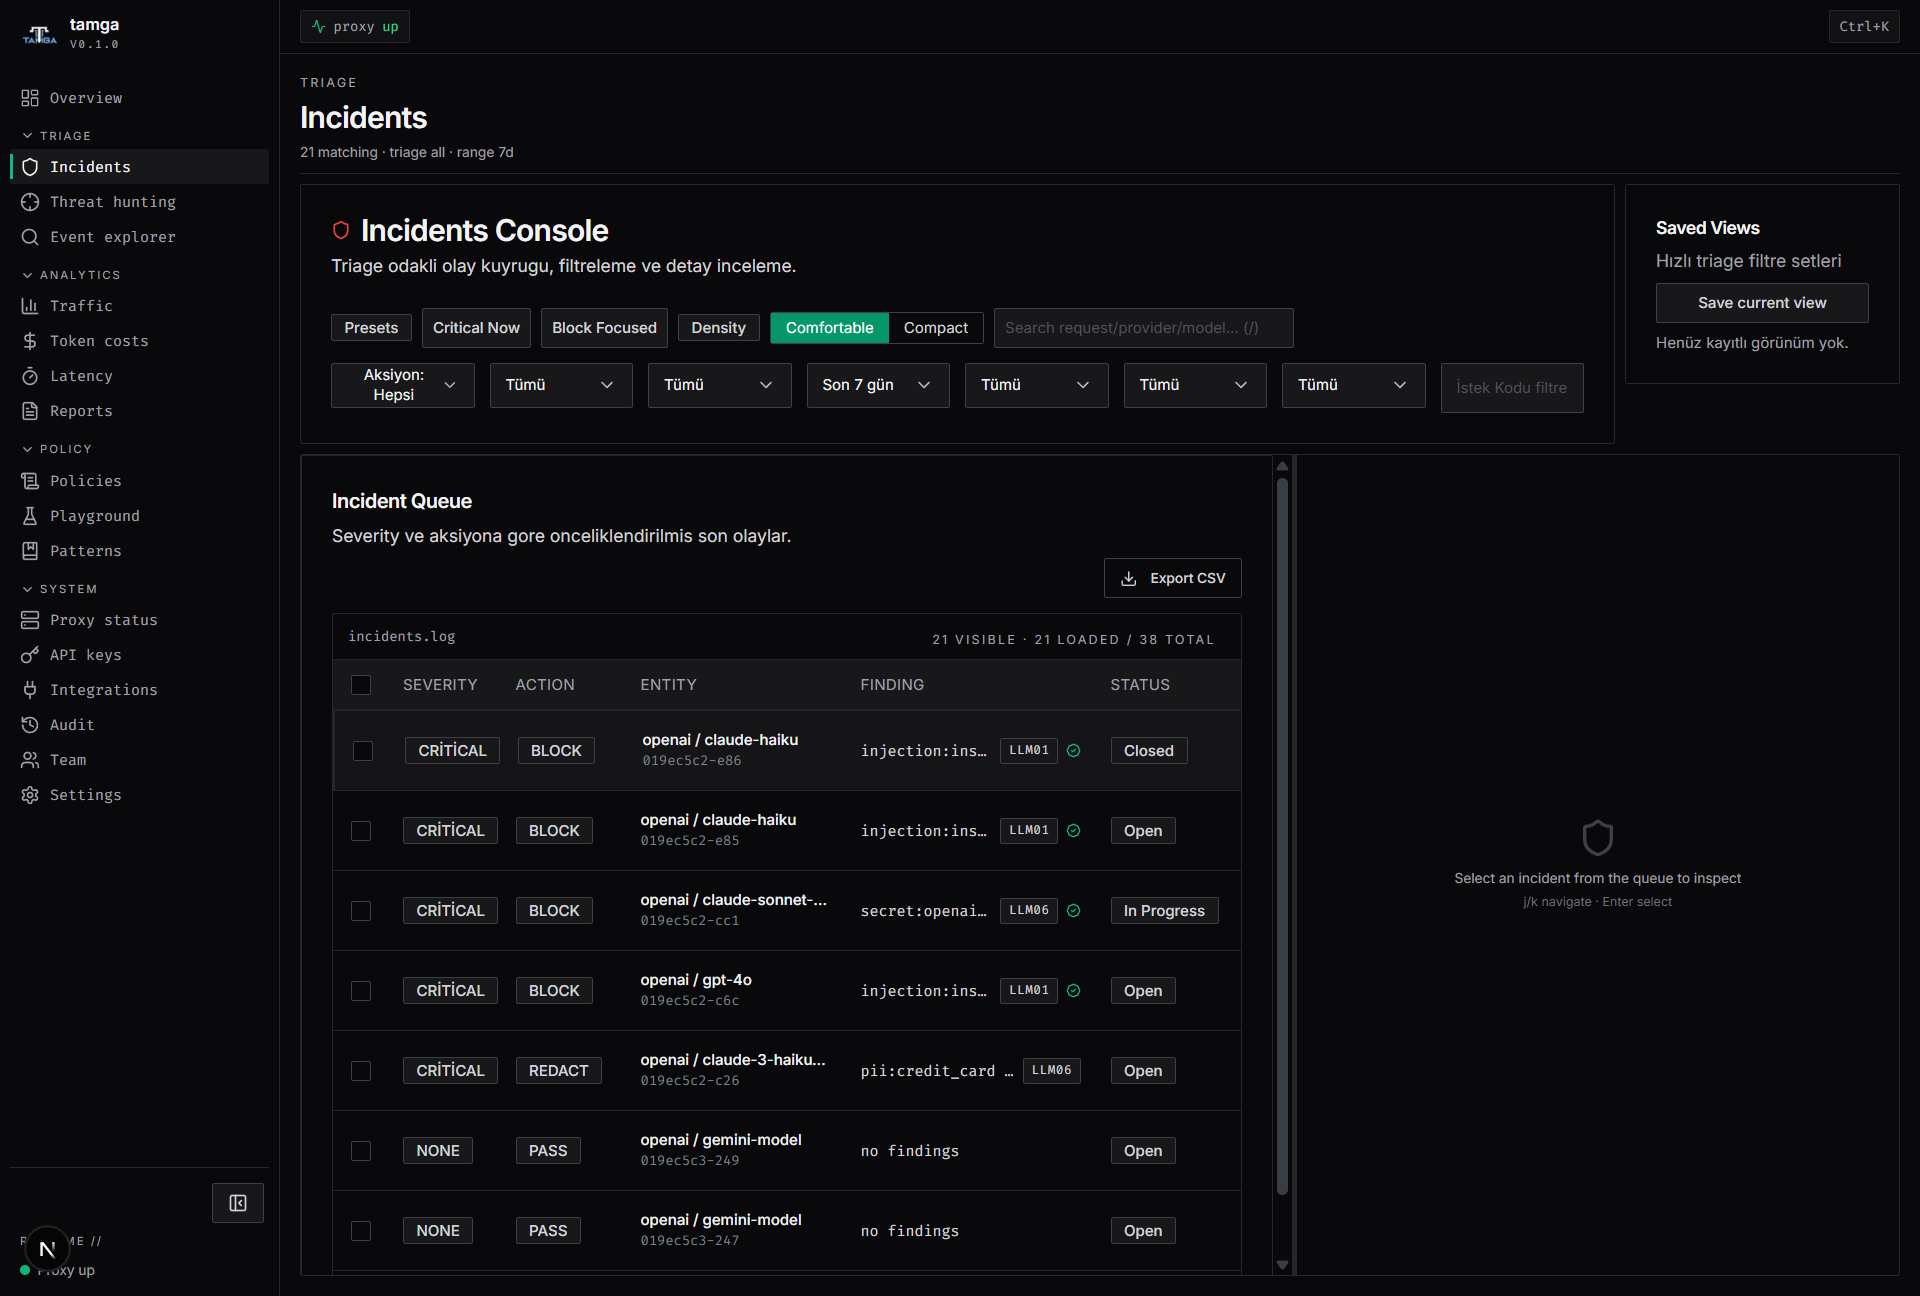Click the scrollbar up arrow
Viewport: 1920px width, 1296px height.
pos(1282,466)
